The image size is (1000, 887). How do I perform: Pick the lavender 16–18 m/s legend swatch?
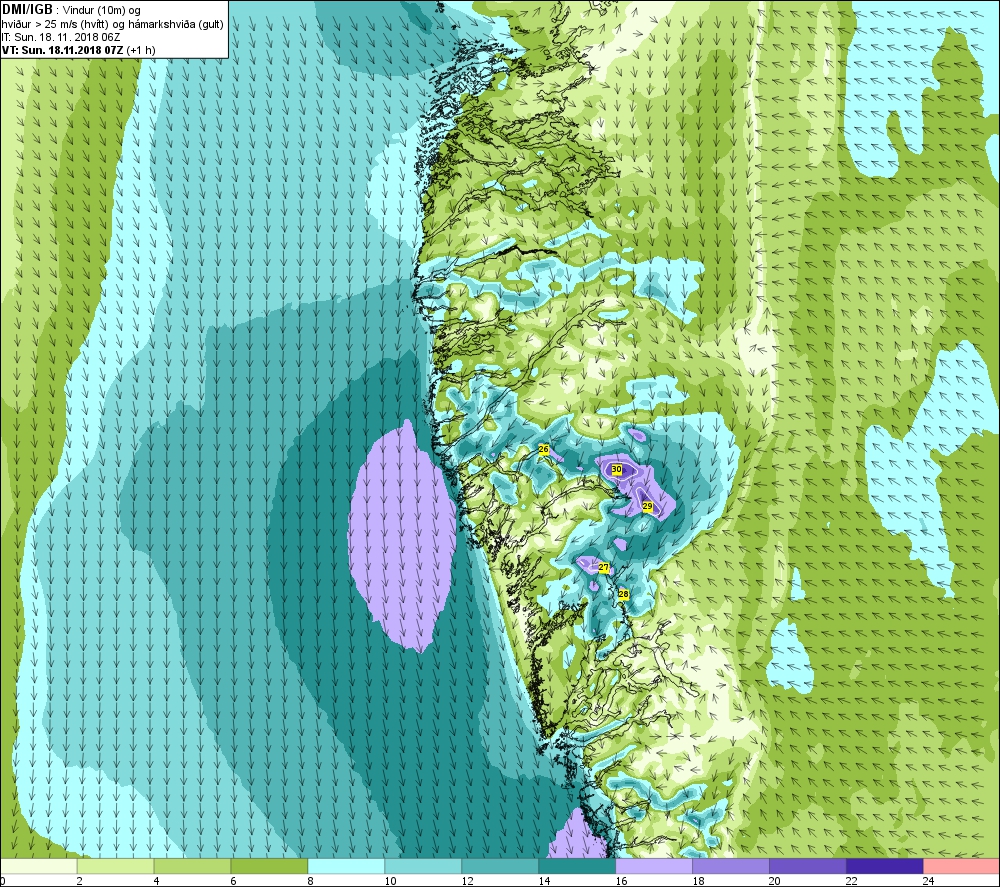click(654, 866)
